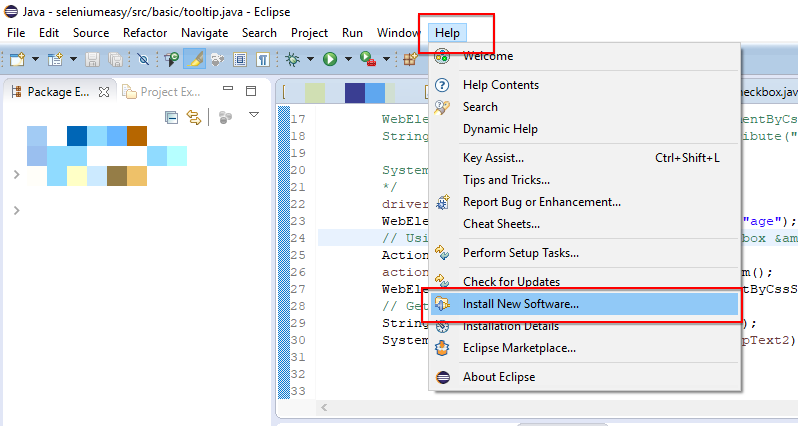Click the New wizard icon in toolbar

coord(17,60)
